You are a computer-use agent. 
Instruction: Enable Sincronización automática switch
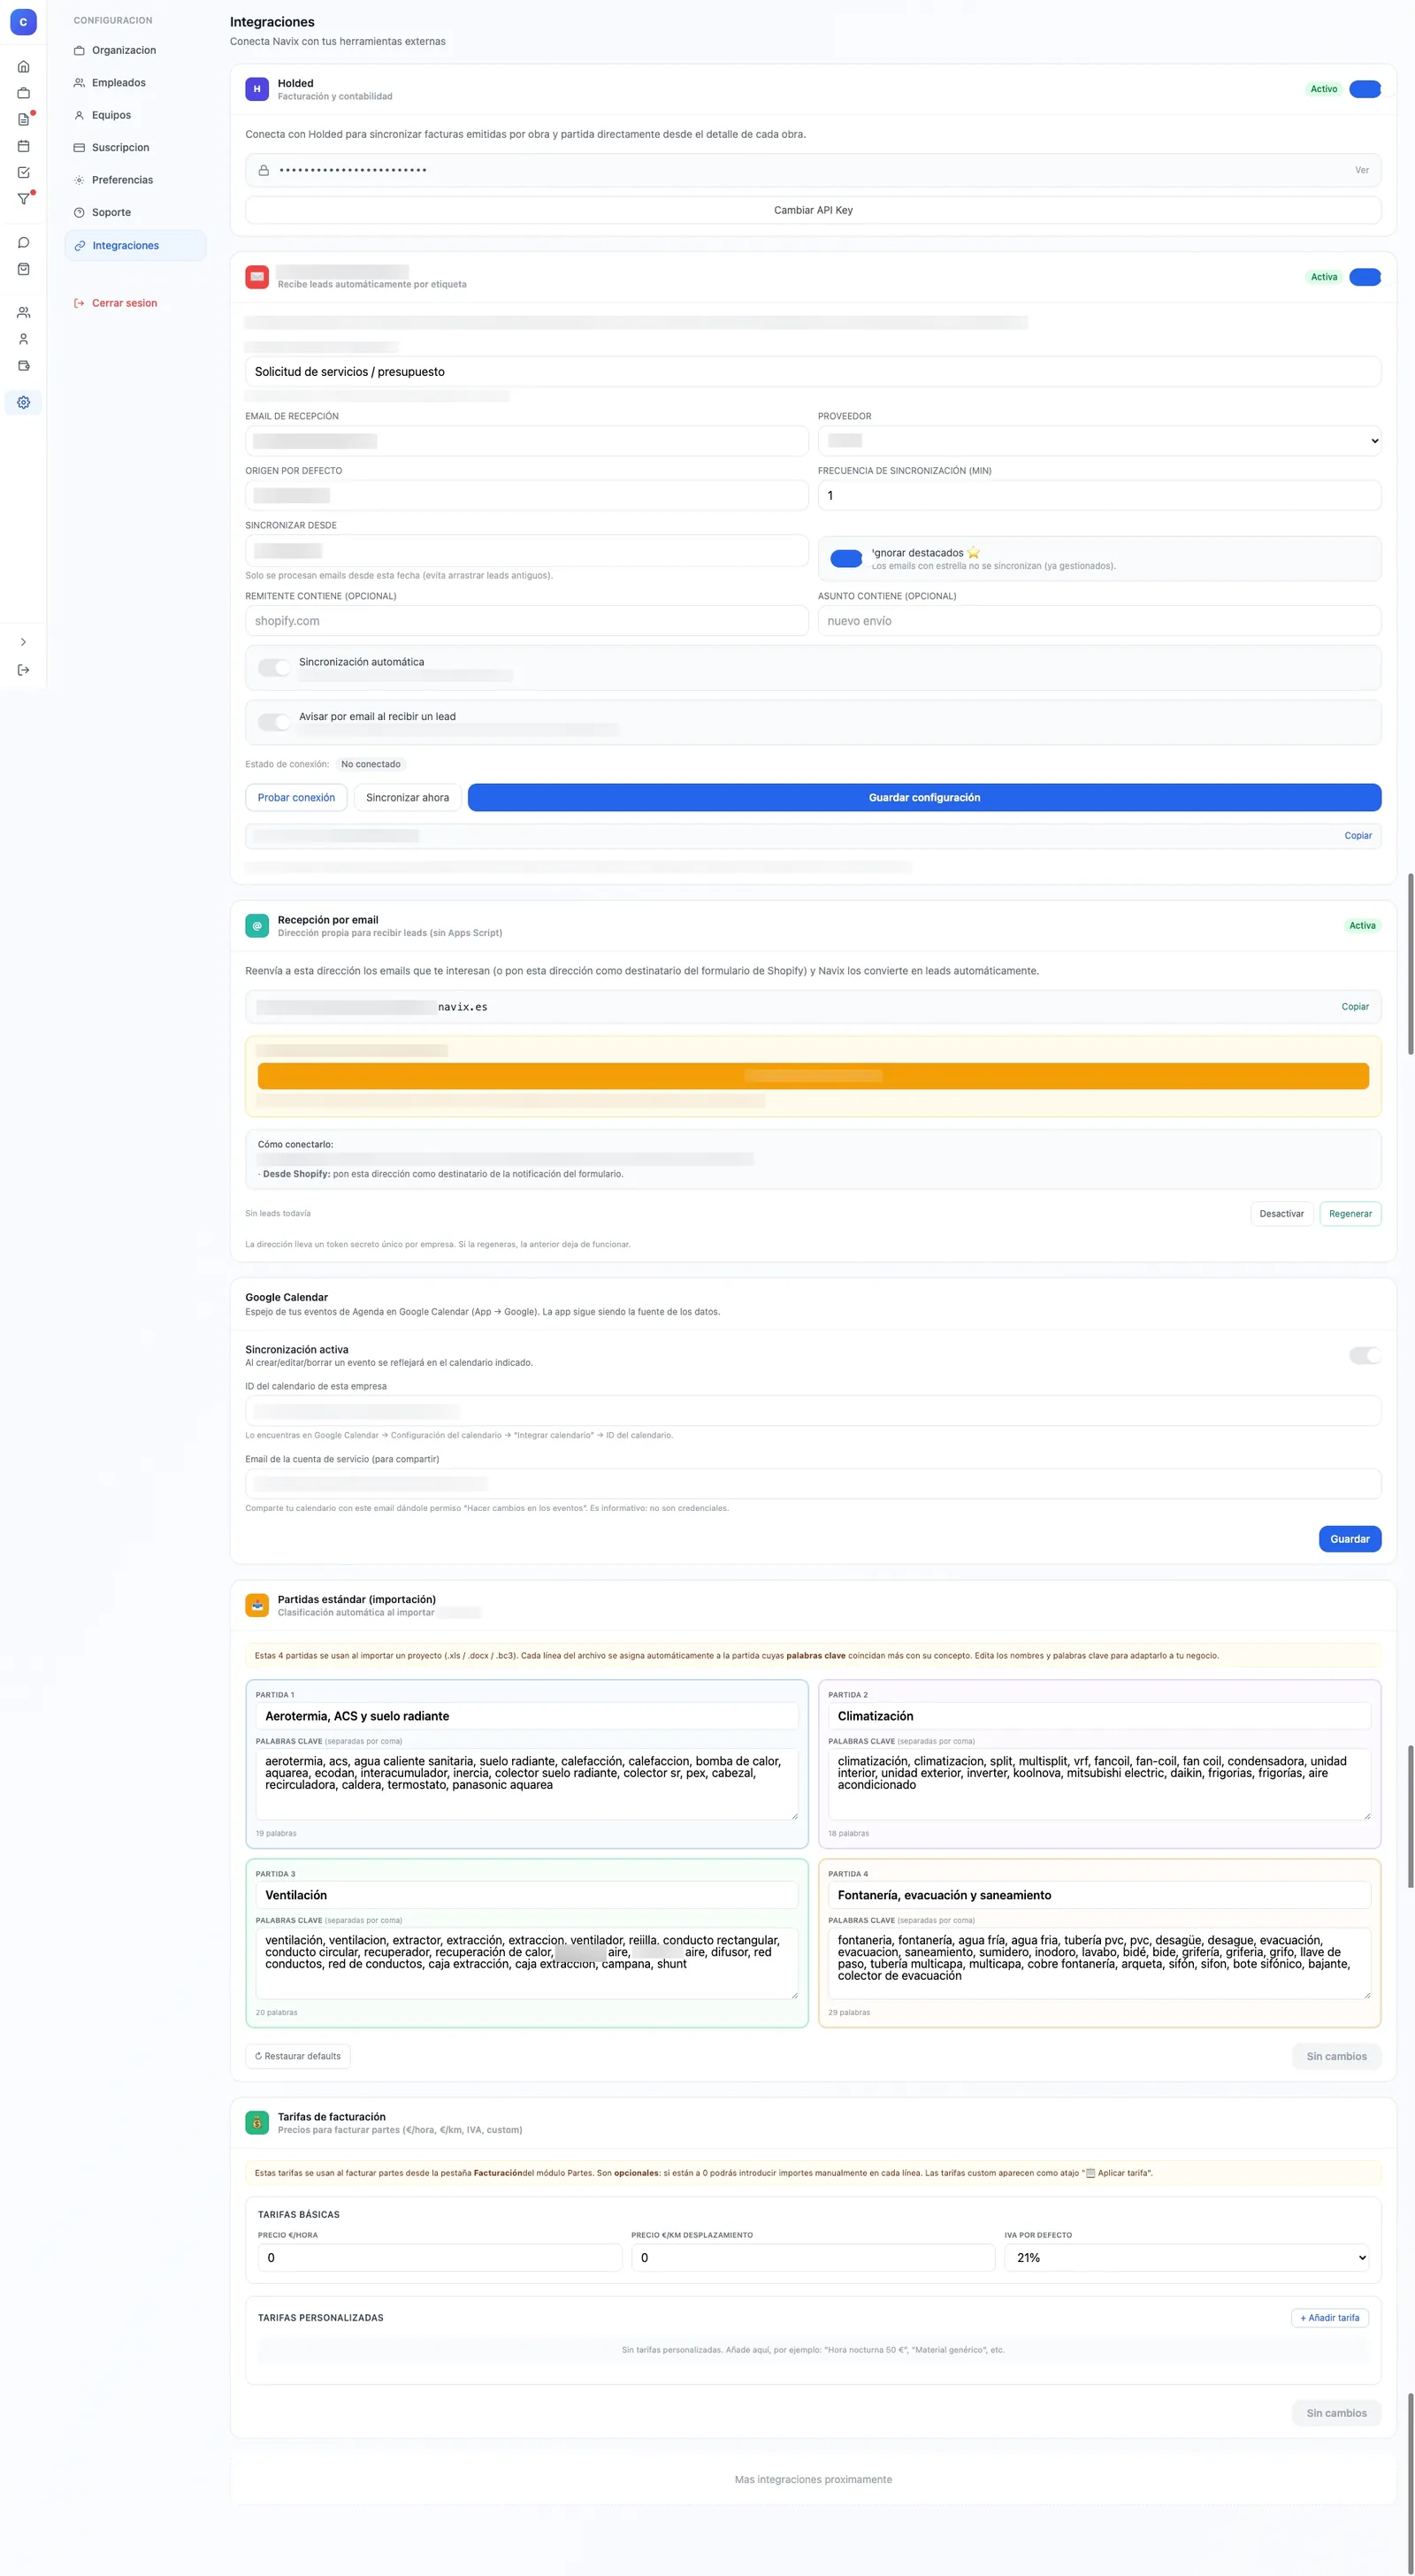pos(274,668)
